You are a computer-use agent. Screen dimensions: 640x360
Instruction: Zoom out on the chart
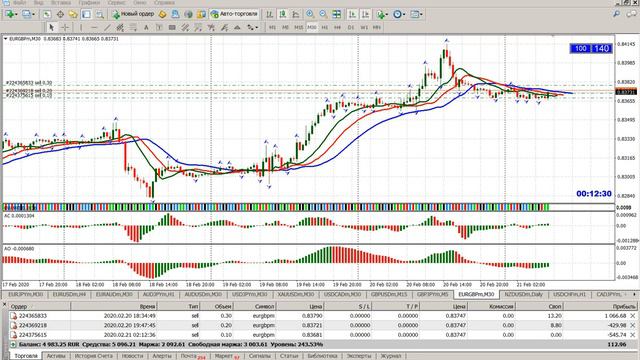click(x=323, y=14)
